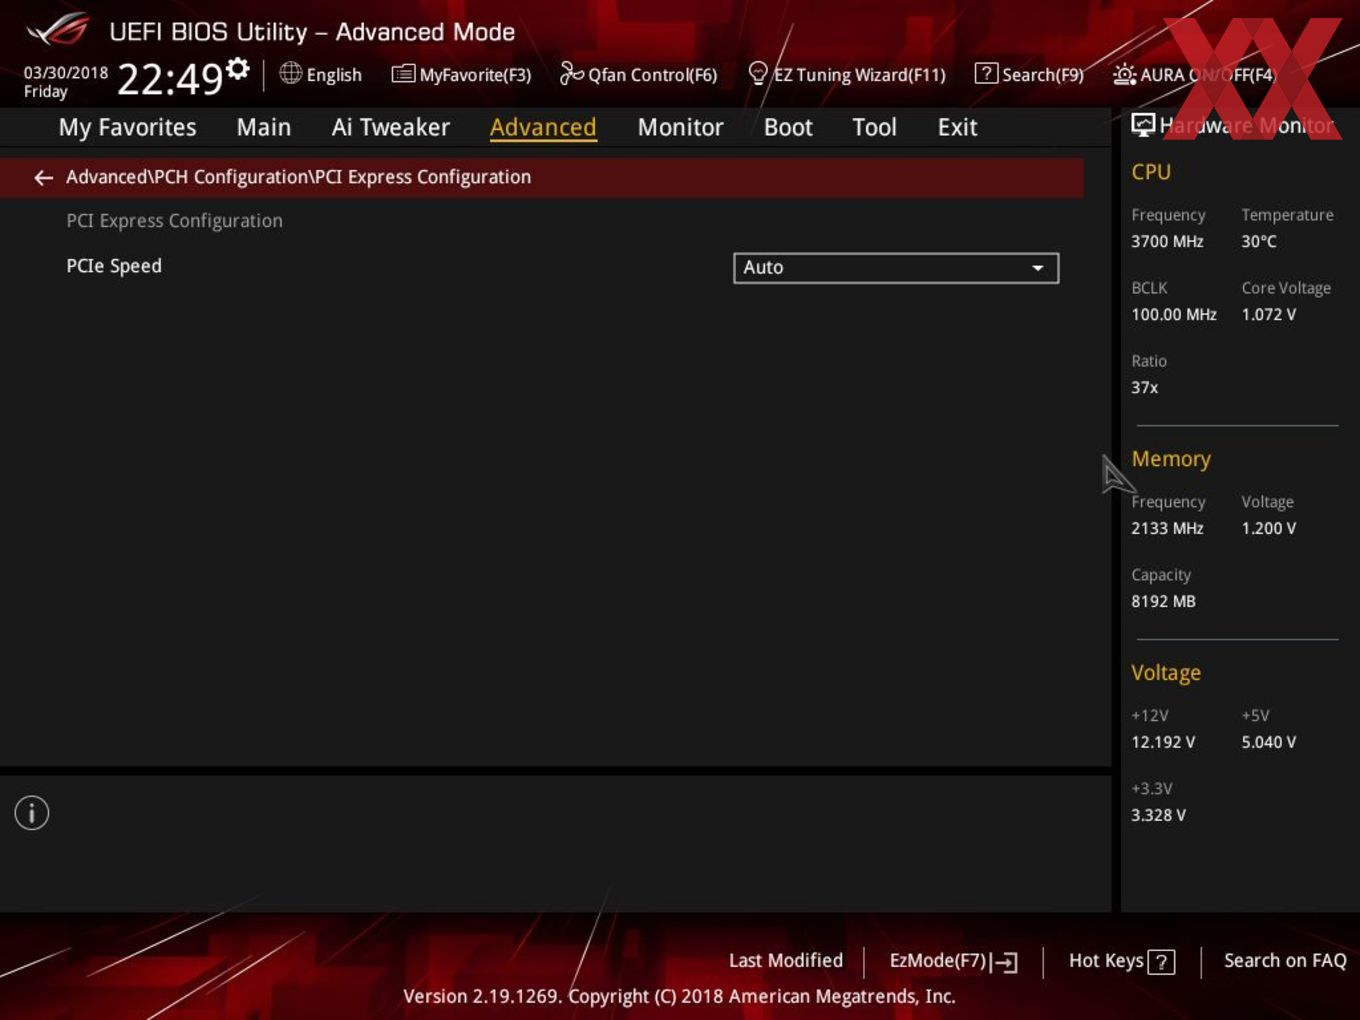Click the Hot Keys question mark icon
The height and width of the screenshot is (1020, 1360).
coord(1161,962)
